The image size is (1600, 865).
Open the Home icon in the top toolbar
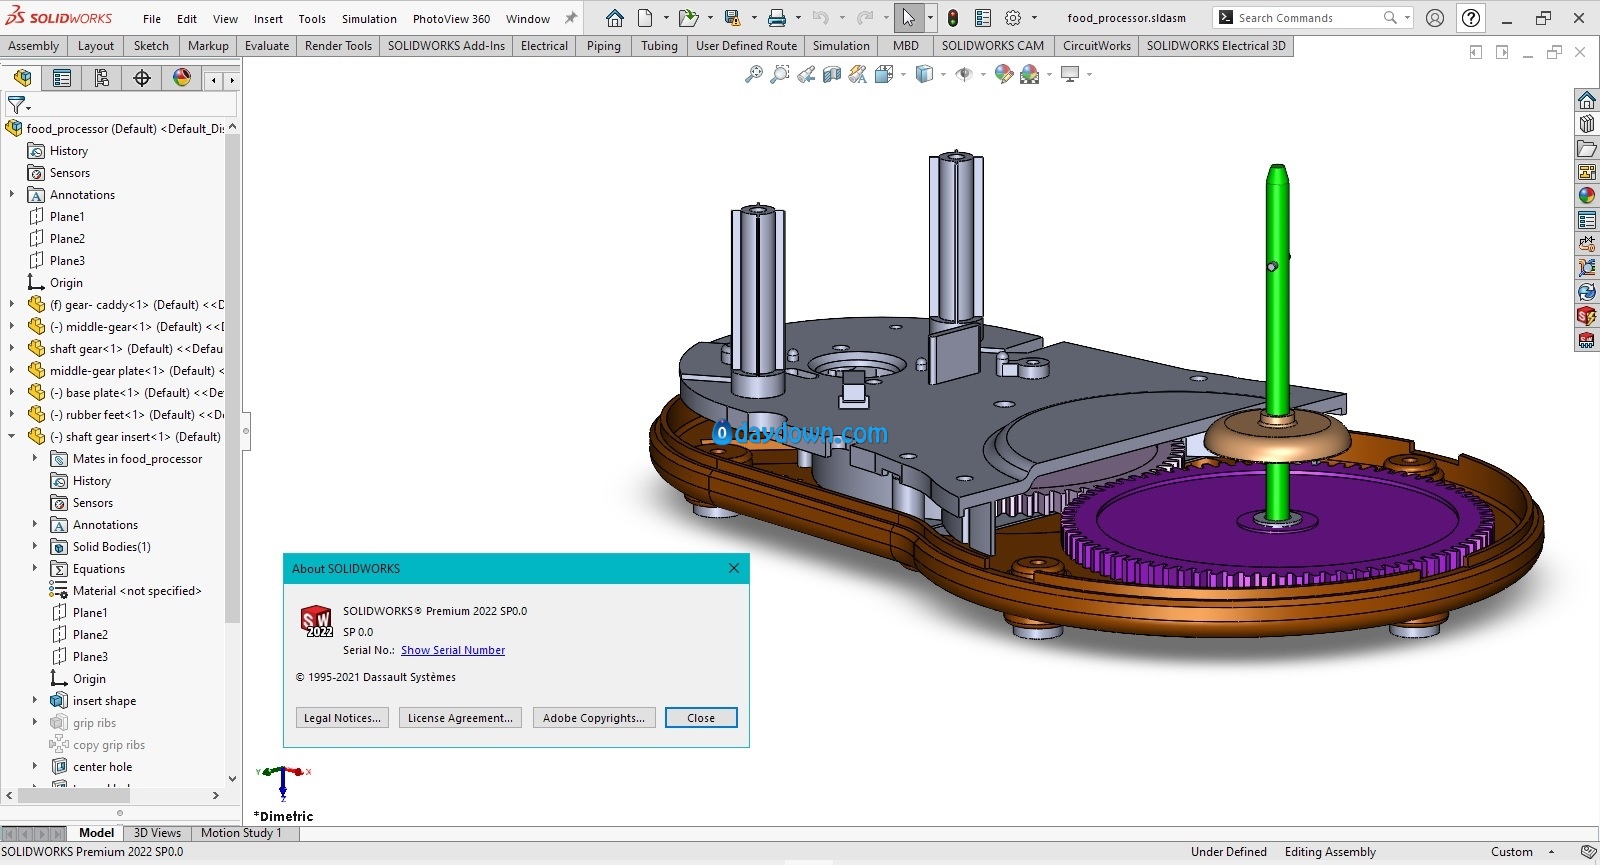615,18
